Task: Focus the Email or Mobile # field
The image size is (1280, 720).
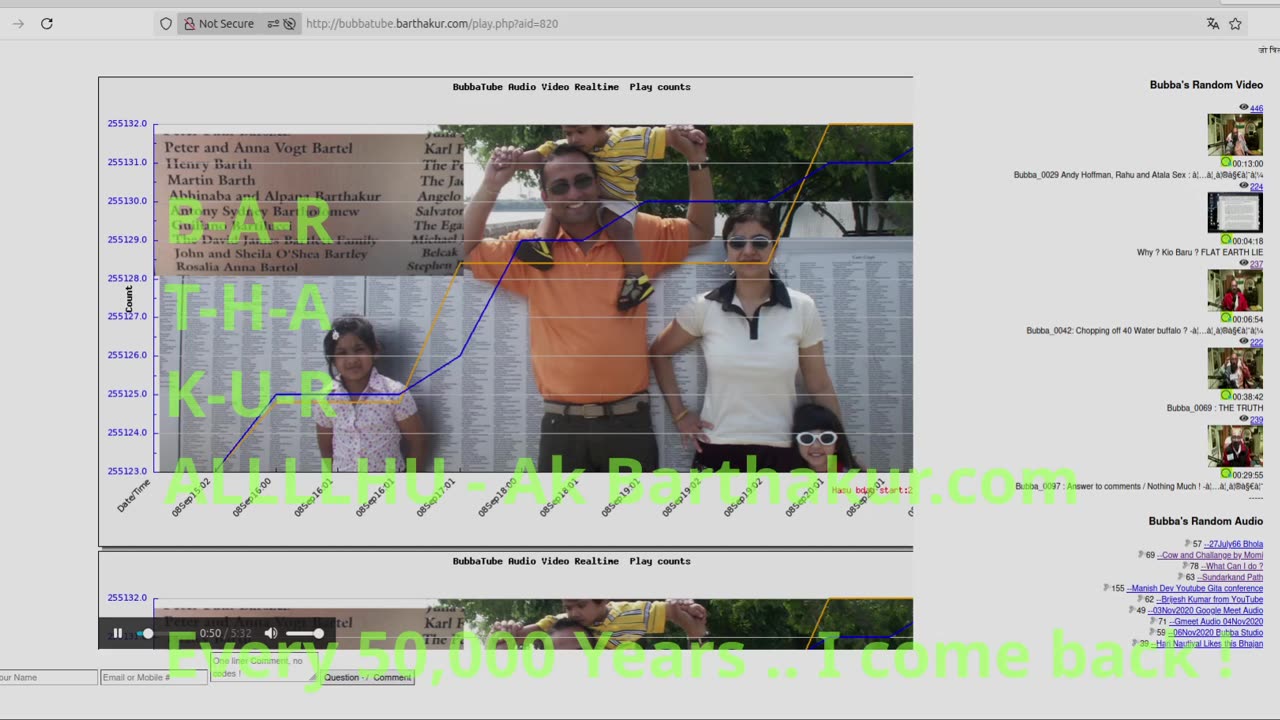Action: (154, 677)
